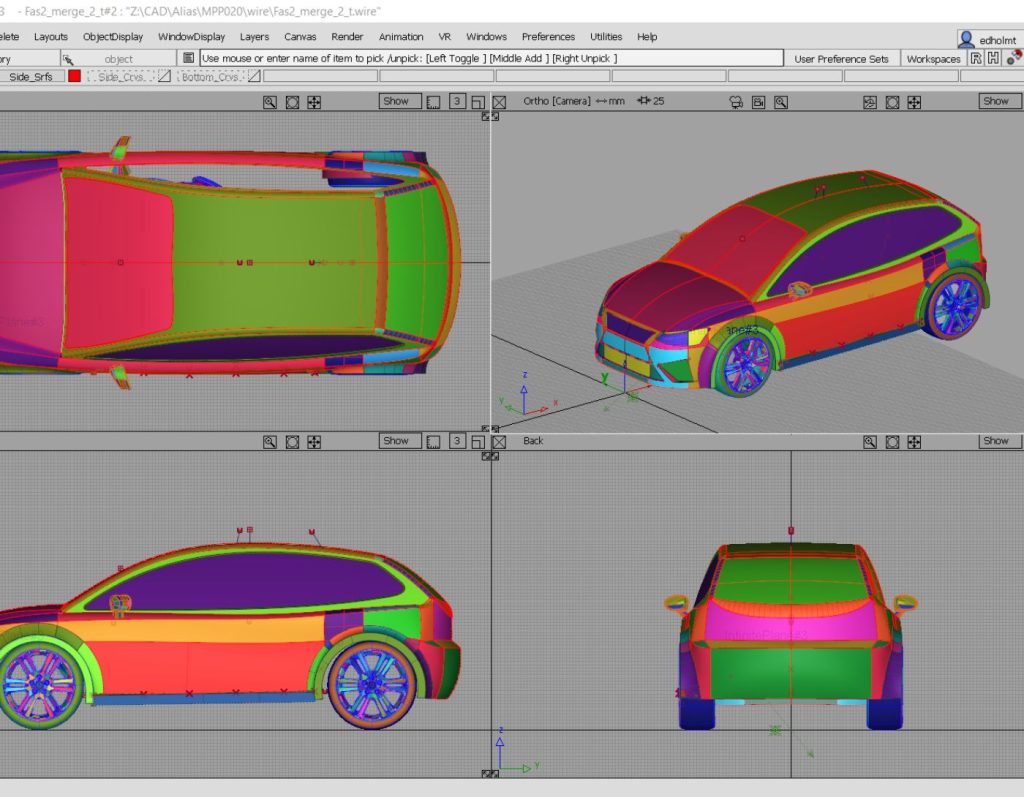Click zoom magnifier icon in top-left Top view
This screenshot has width=1024, height=797.
(270, 102)
